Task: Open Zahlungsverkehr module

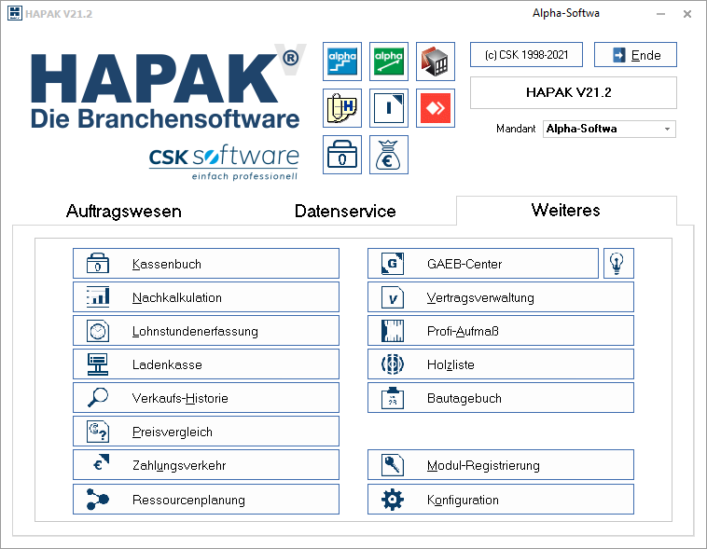Action: pyautogui.click(x=206, y=465)
